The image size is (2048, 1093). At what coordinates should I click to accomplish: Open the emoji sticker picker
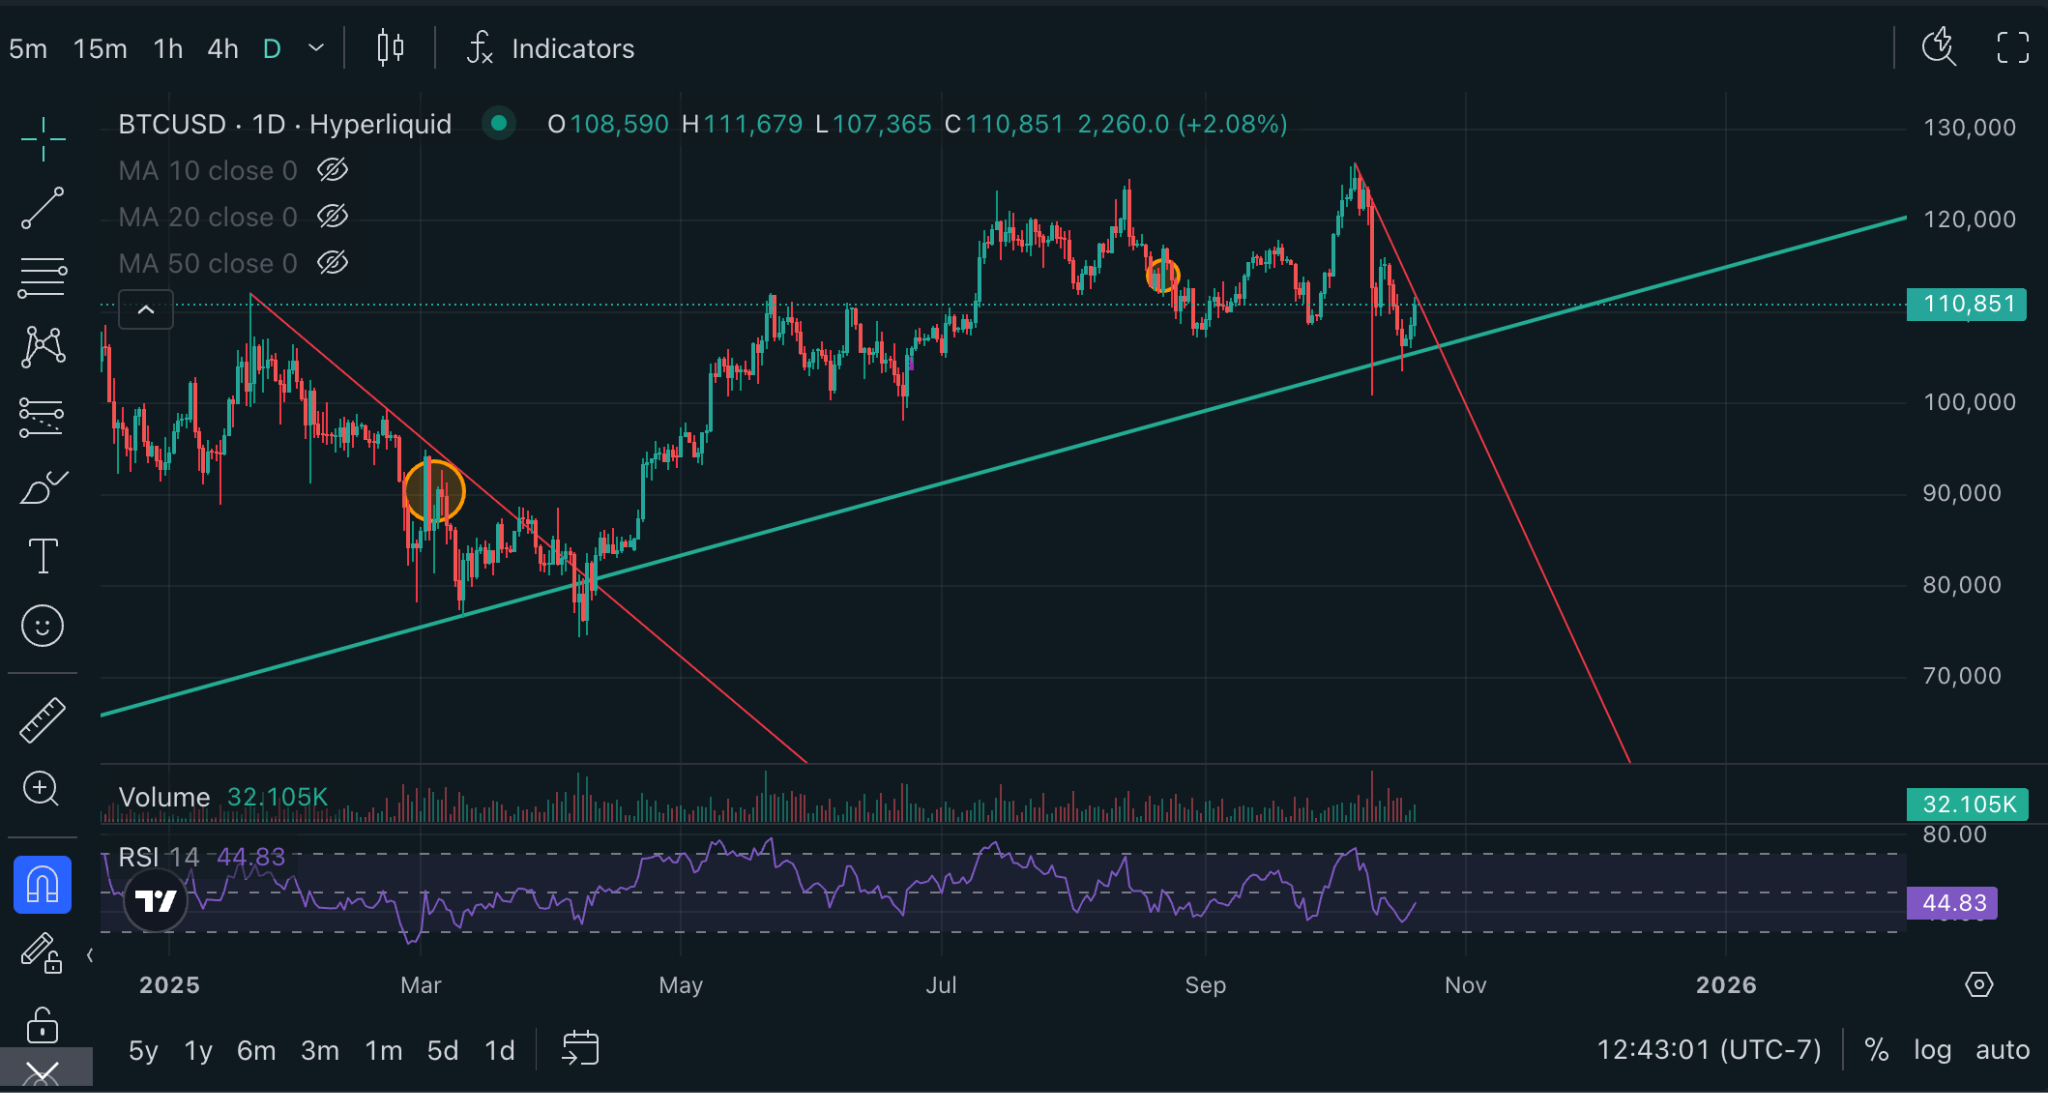tap(43, 626)
